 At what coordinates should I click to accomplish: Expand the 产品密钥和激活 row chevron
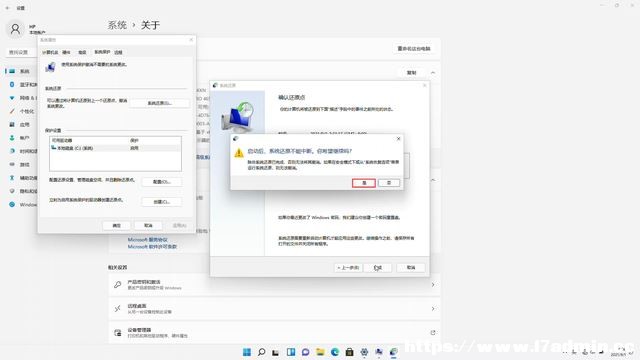(433, 284)
